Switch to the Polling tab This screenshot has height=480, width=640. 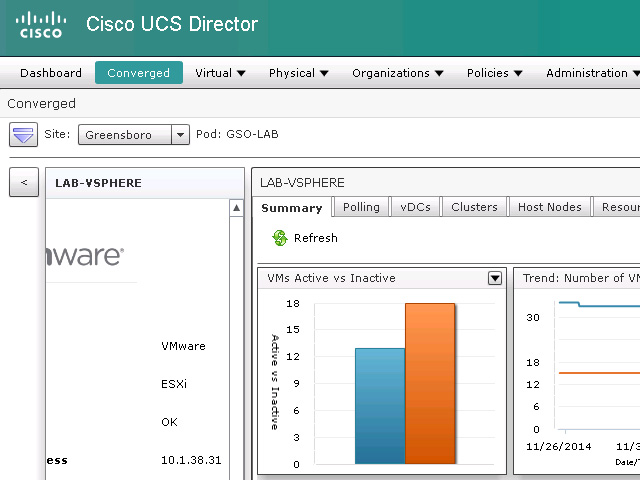click(x=361, y=207)
